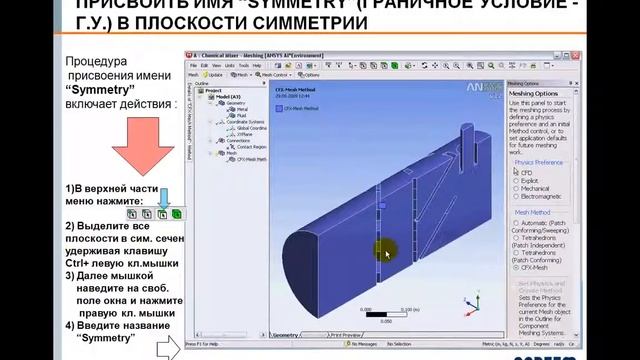Image resolution: width=640 pixels, height=360 pixels.
Task: Open the vertical Details of CFX-Mesh Method tab
Action: pyautogui.click(x=189, y=121)
